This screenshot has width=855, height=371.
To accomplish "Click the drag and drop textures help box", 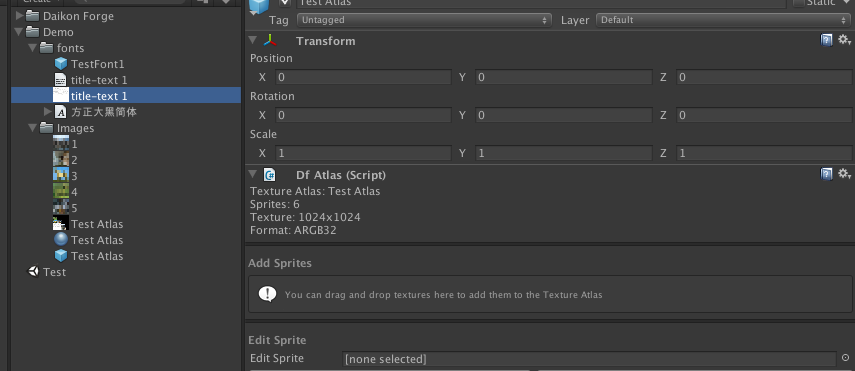I will [550, 294].
